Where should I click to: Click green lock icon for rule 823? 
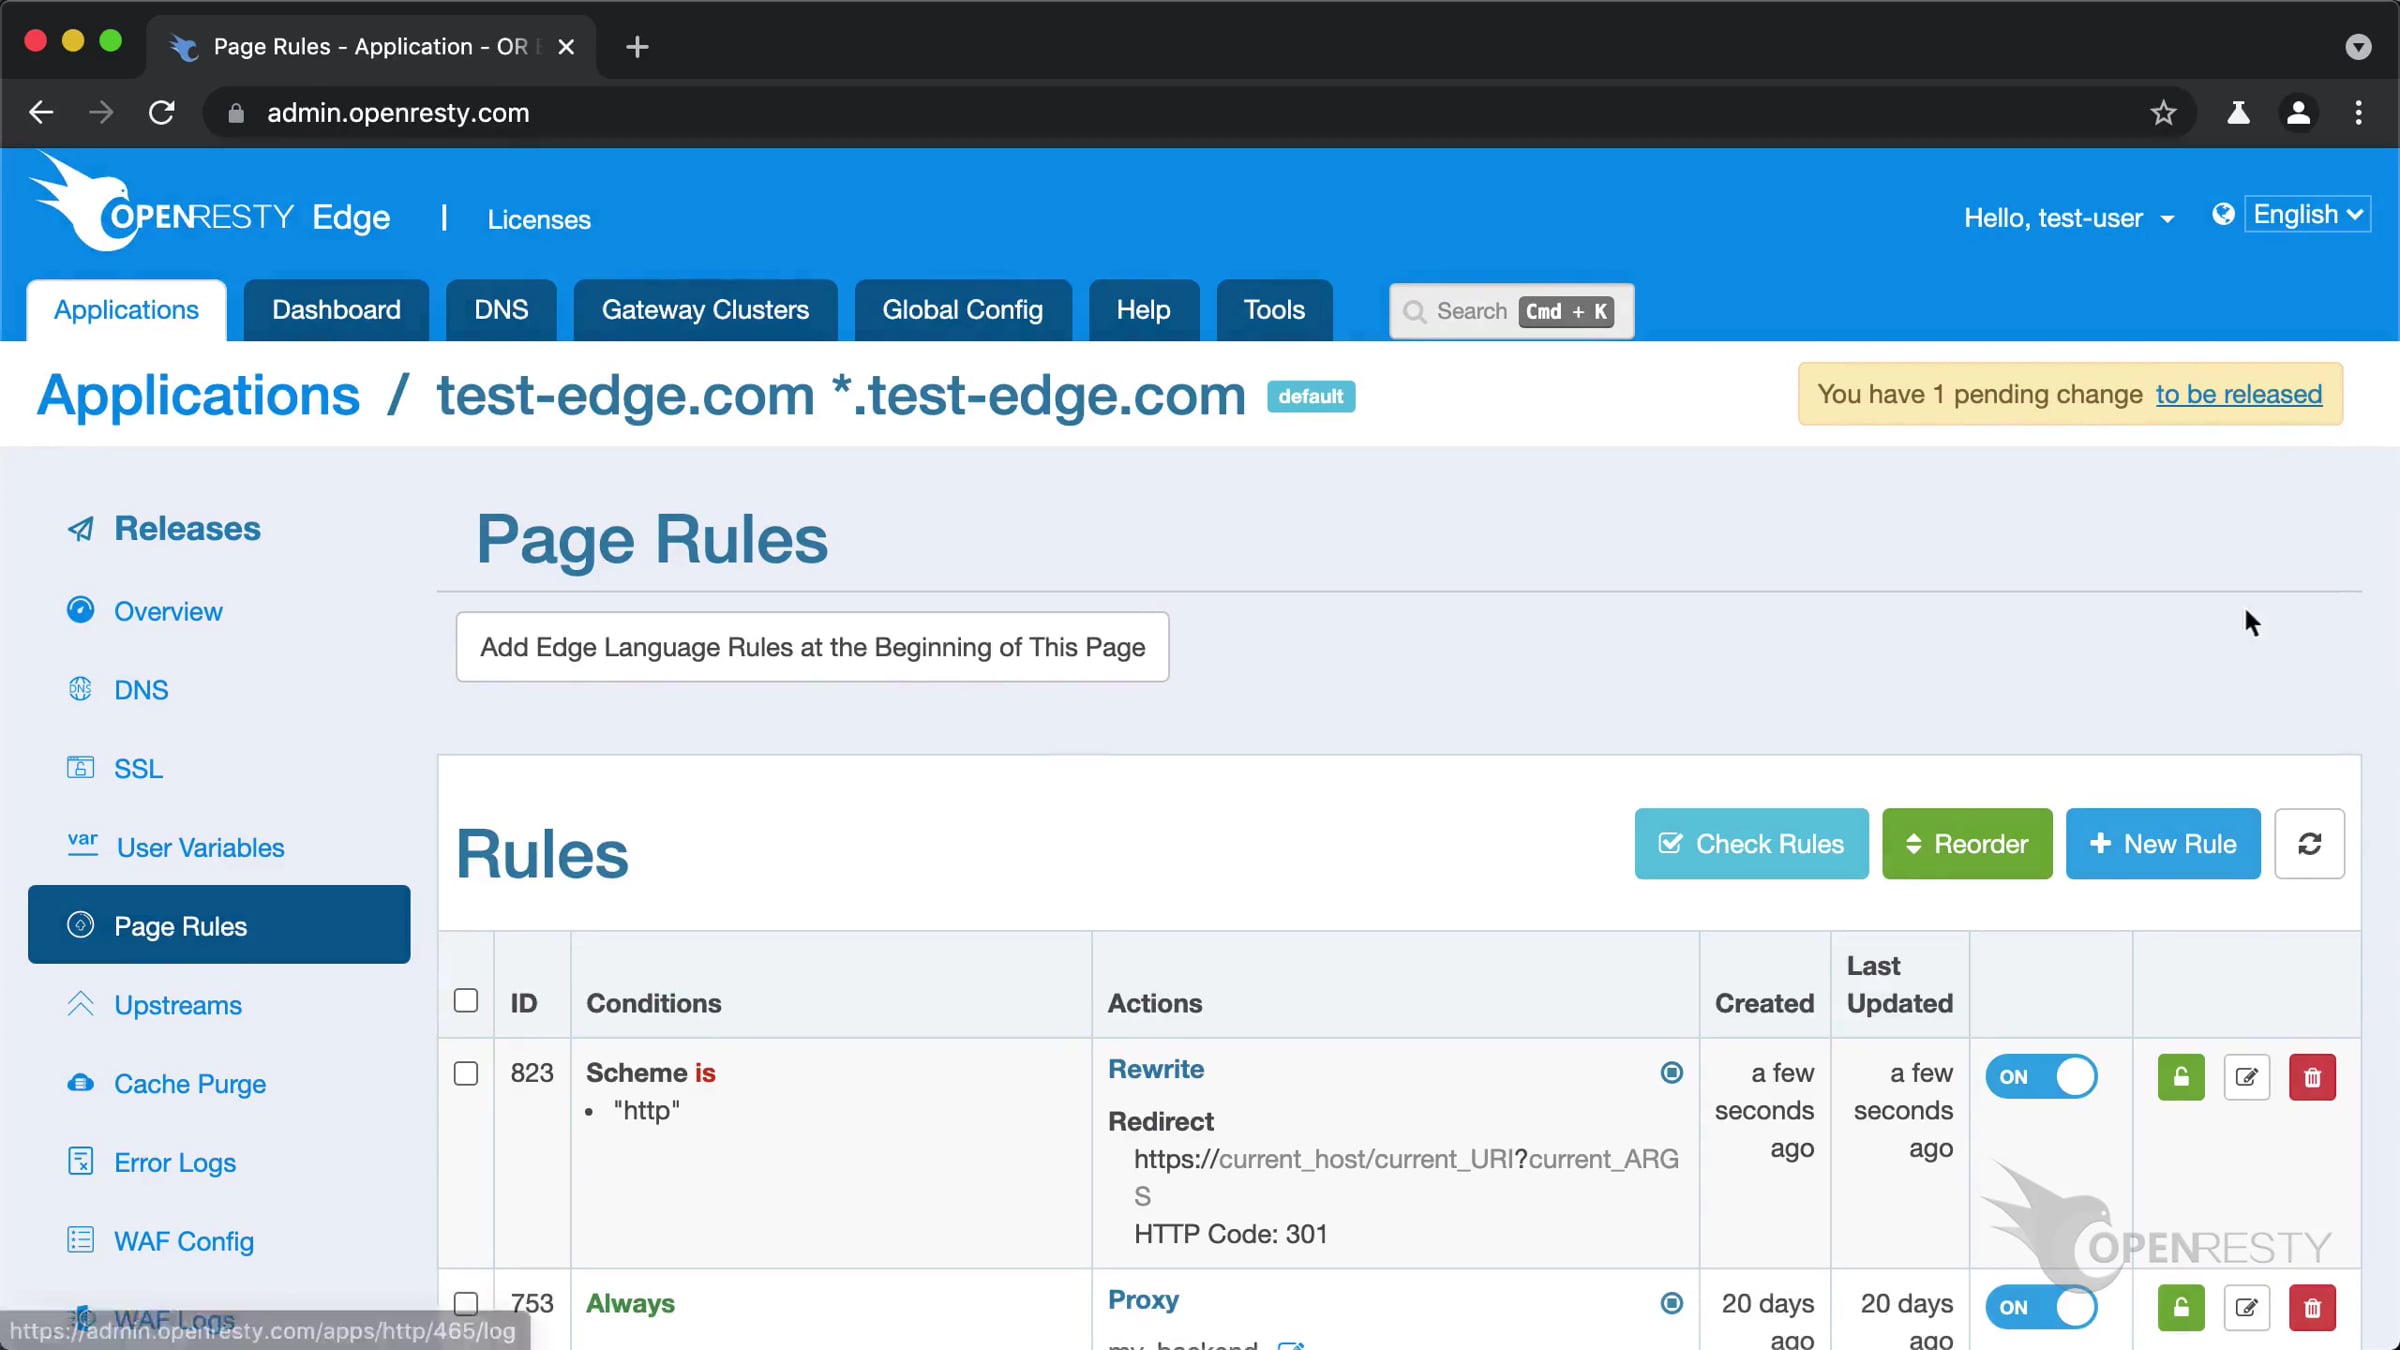tap(2180, 1077)
